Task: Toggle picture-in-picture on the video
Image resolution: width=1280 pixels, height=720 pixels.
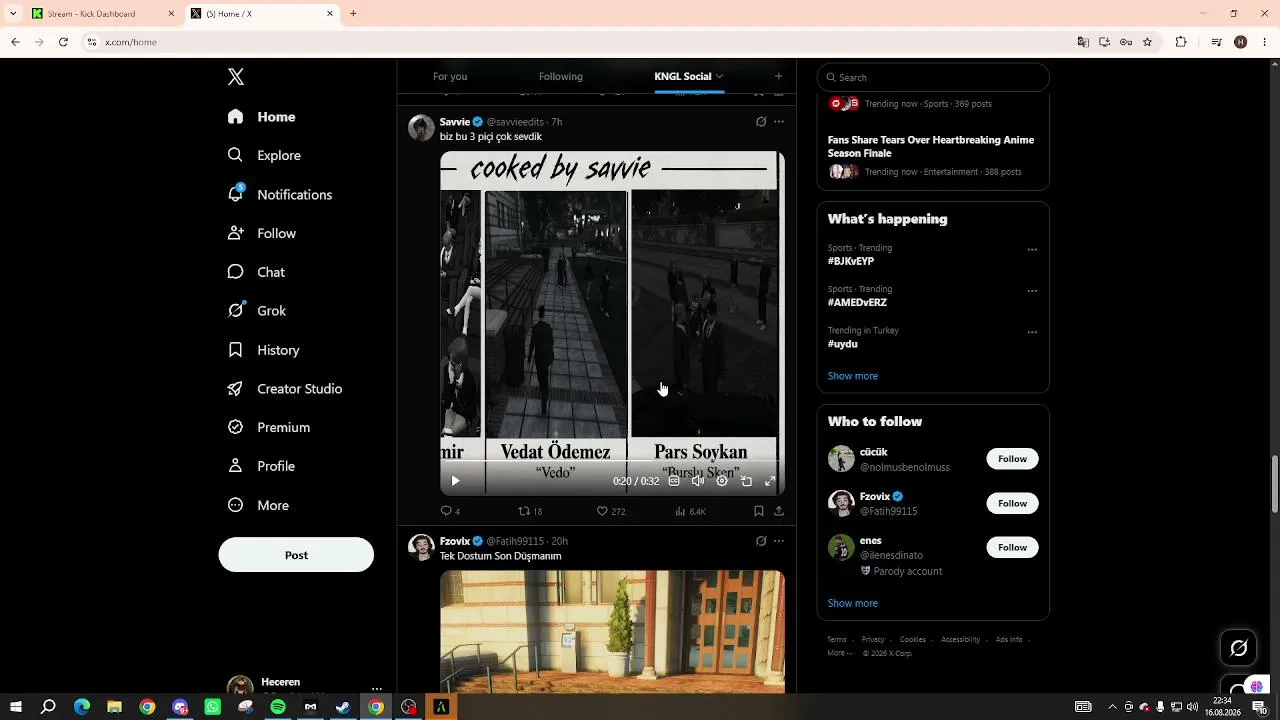Action: (x=746, y=481)
